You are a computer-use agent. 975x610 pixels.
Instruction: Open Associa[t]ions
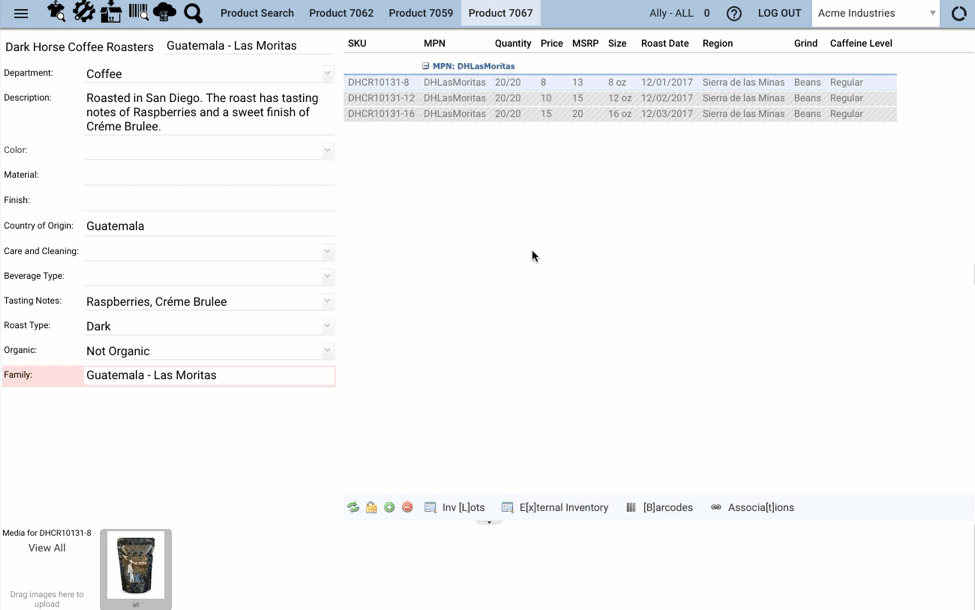(761, 507)
